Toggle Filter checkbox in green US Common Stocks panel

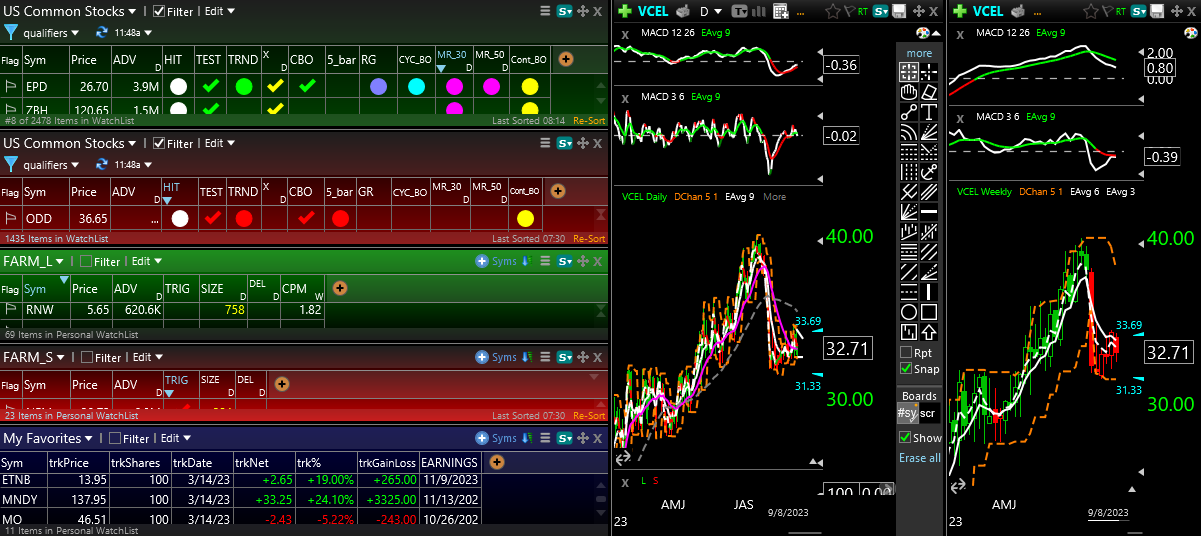click(159, 12)
